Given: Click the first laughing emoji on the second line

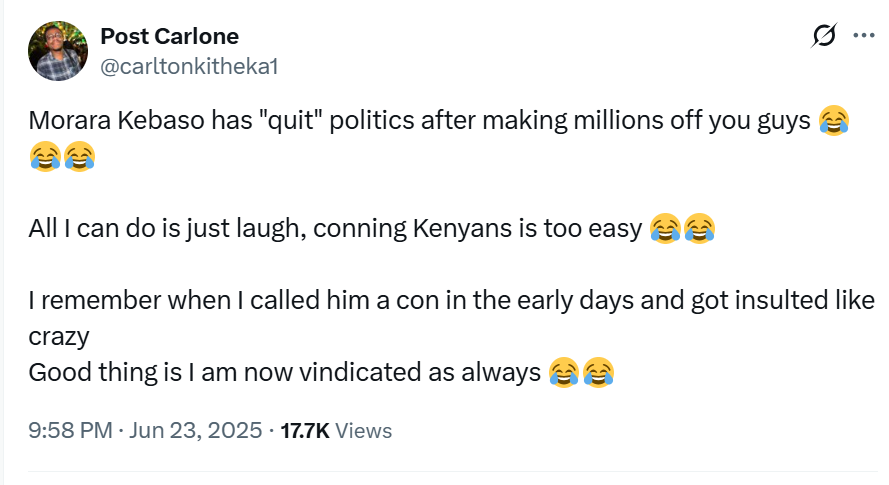Looking at the screenshot, I should click(x=45, y=156).
